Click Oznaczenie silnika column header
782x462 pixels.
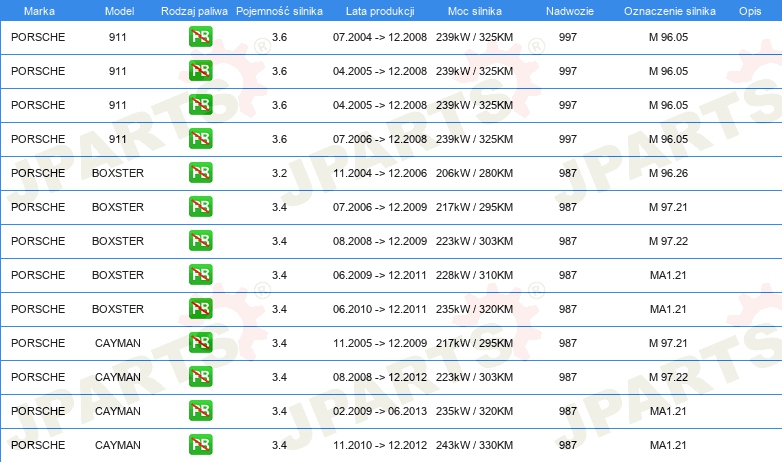pyautogui.click(x=670, y=11)
